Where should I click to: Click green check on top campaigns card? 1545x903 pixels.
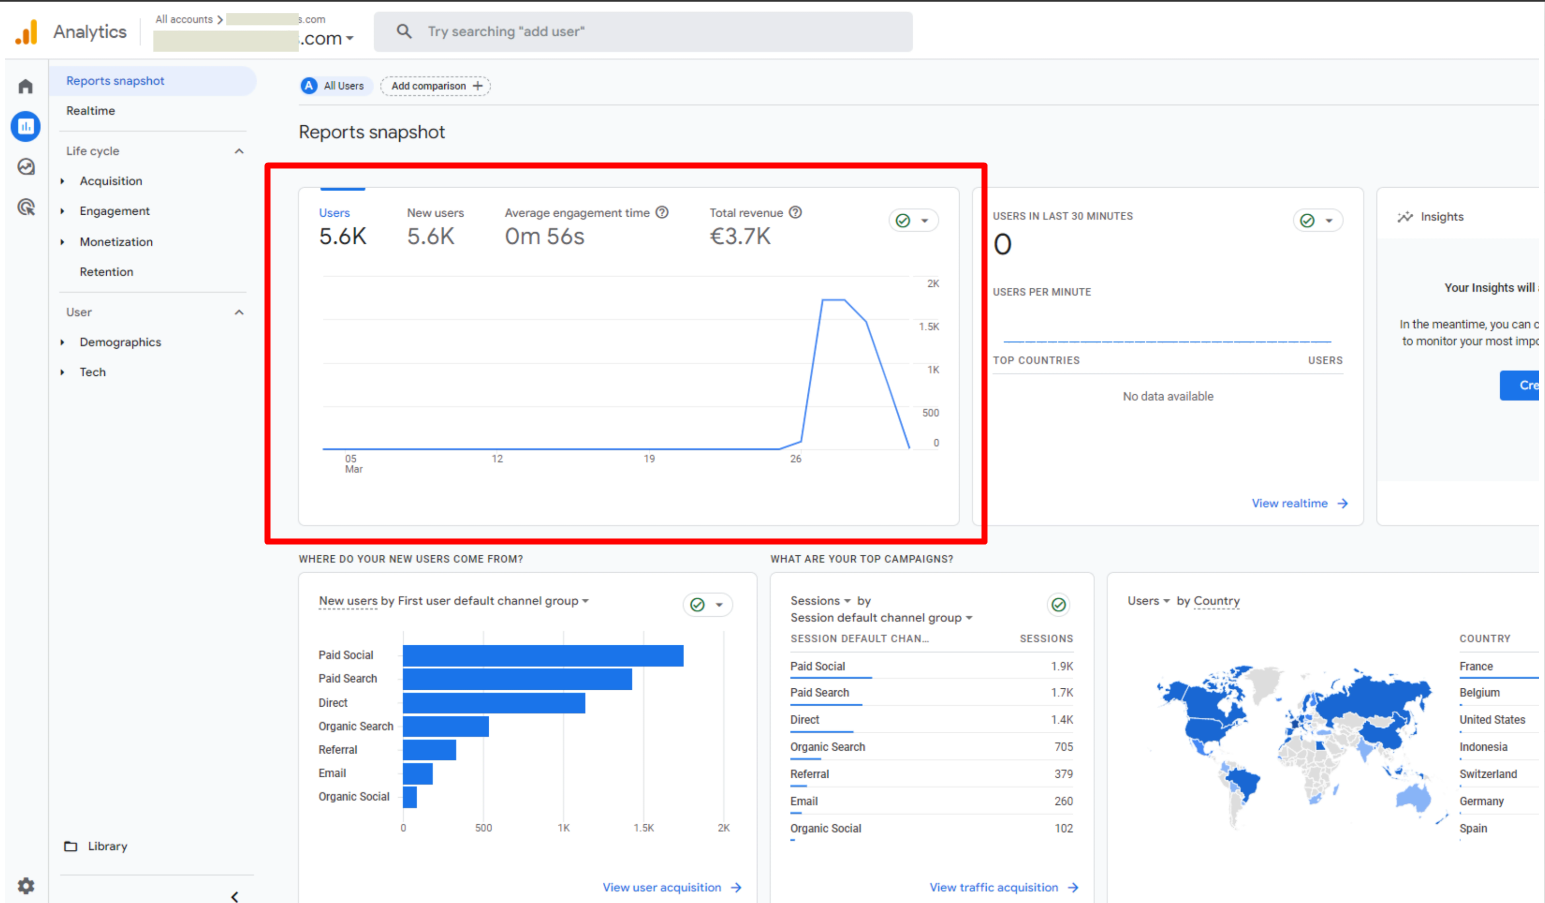1058,604
